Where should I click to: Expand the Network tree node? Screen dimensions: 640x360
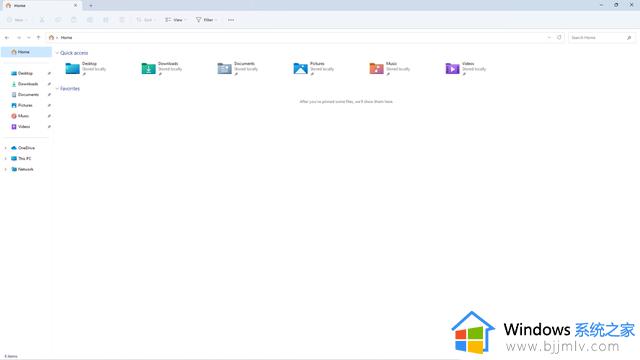pyautogui.click(x=5, y=169)
